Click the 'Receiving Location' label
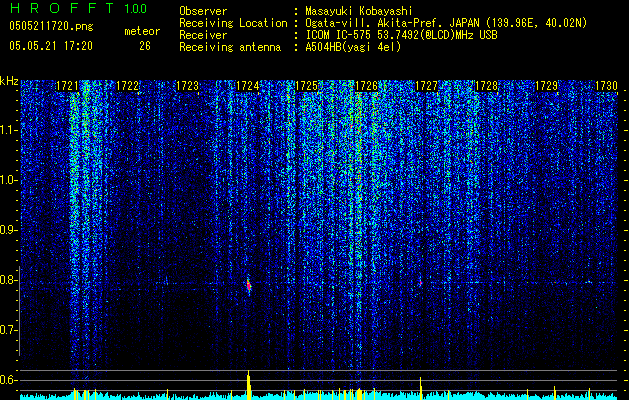Image resolution: width=629 pixels, height=400 pixels. (233, 23)
